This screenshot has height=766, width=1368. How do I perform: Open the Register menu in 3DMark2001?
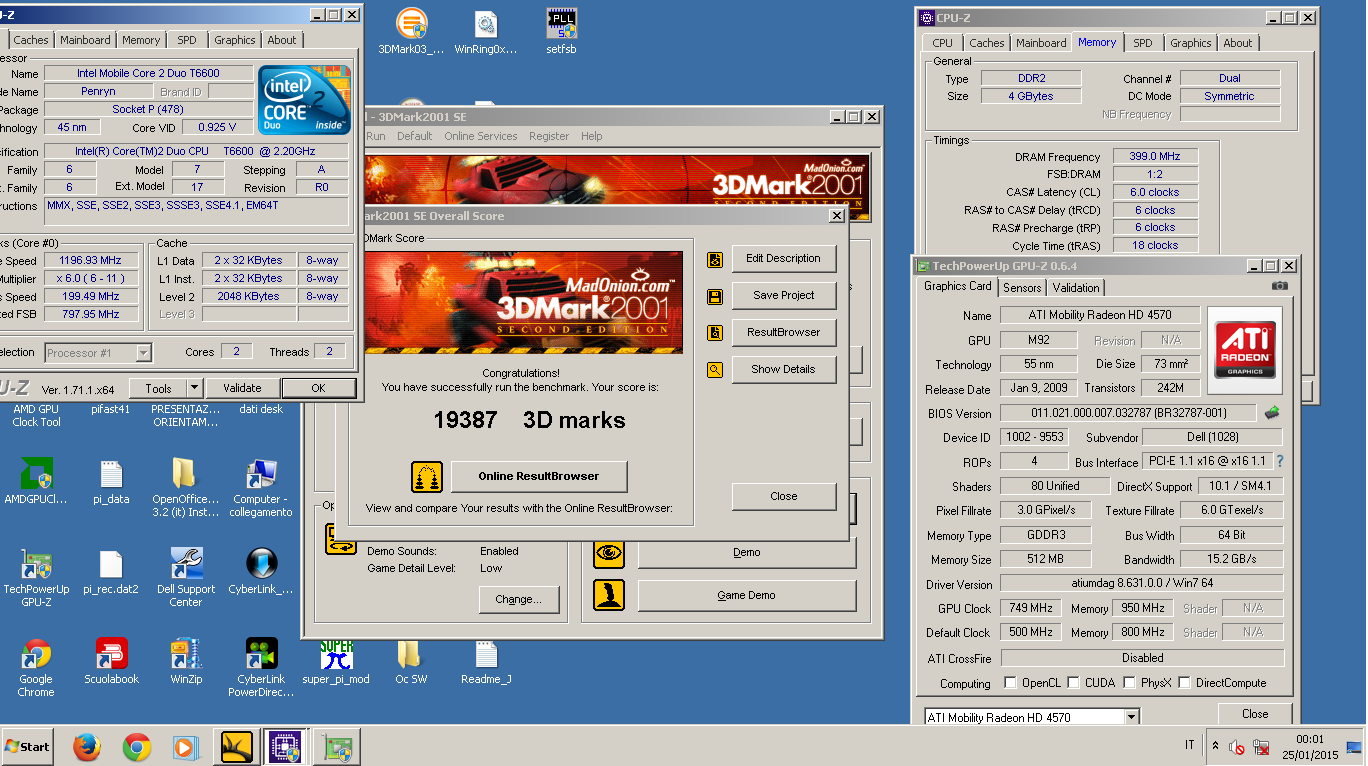click(x=549, y=136)
